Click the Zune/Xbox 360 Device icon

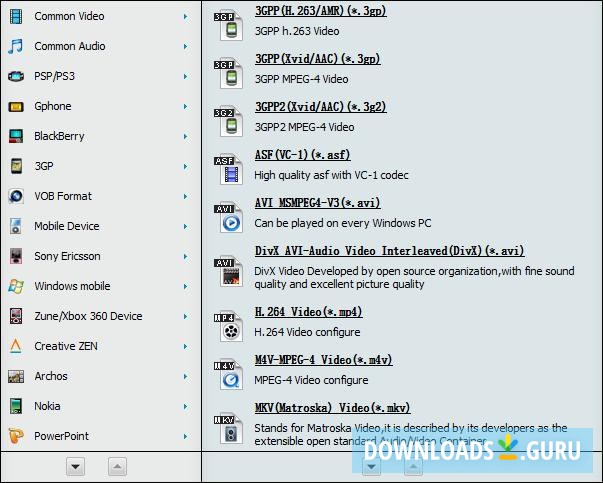tap(16, 316)
